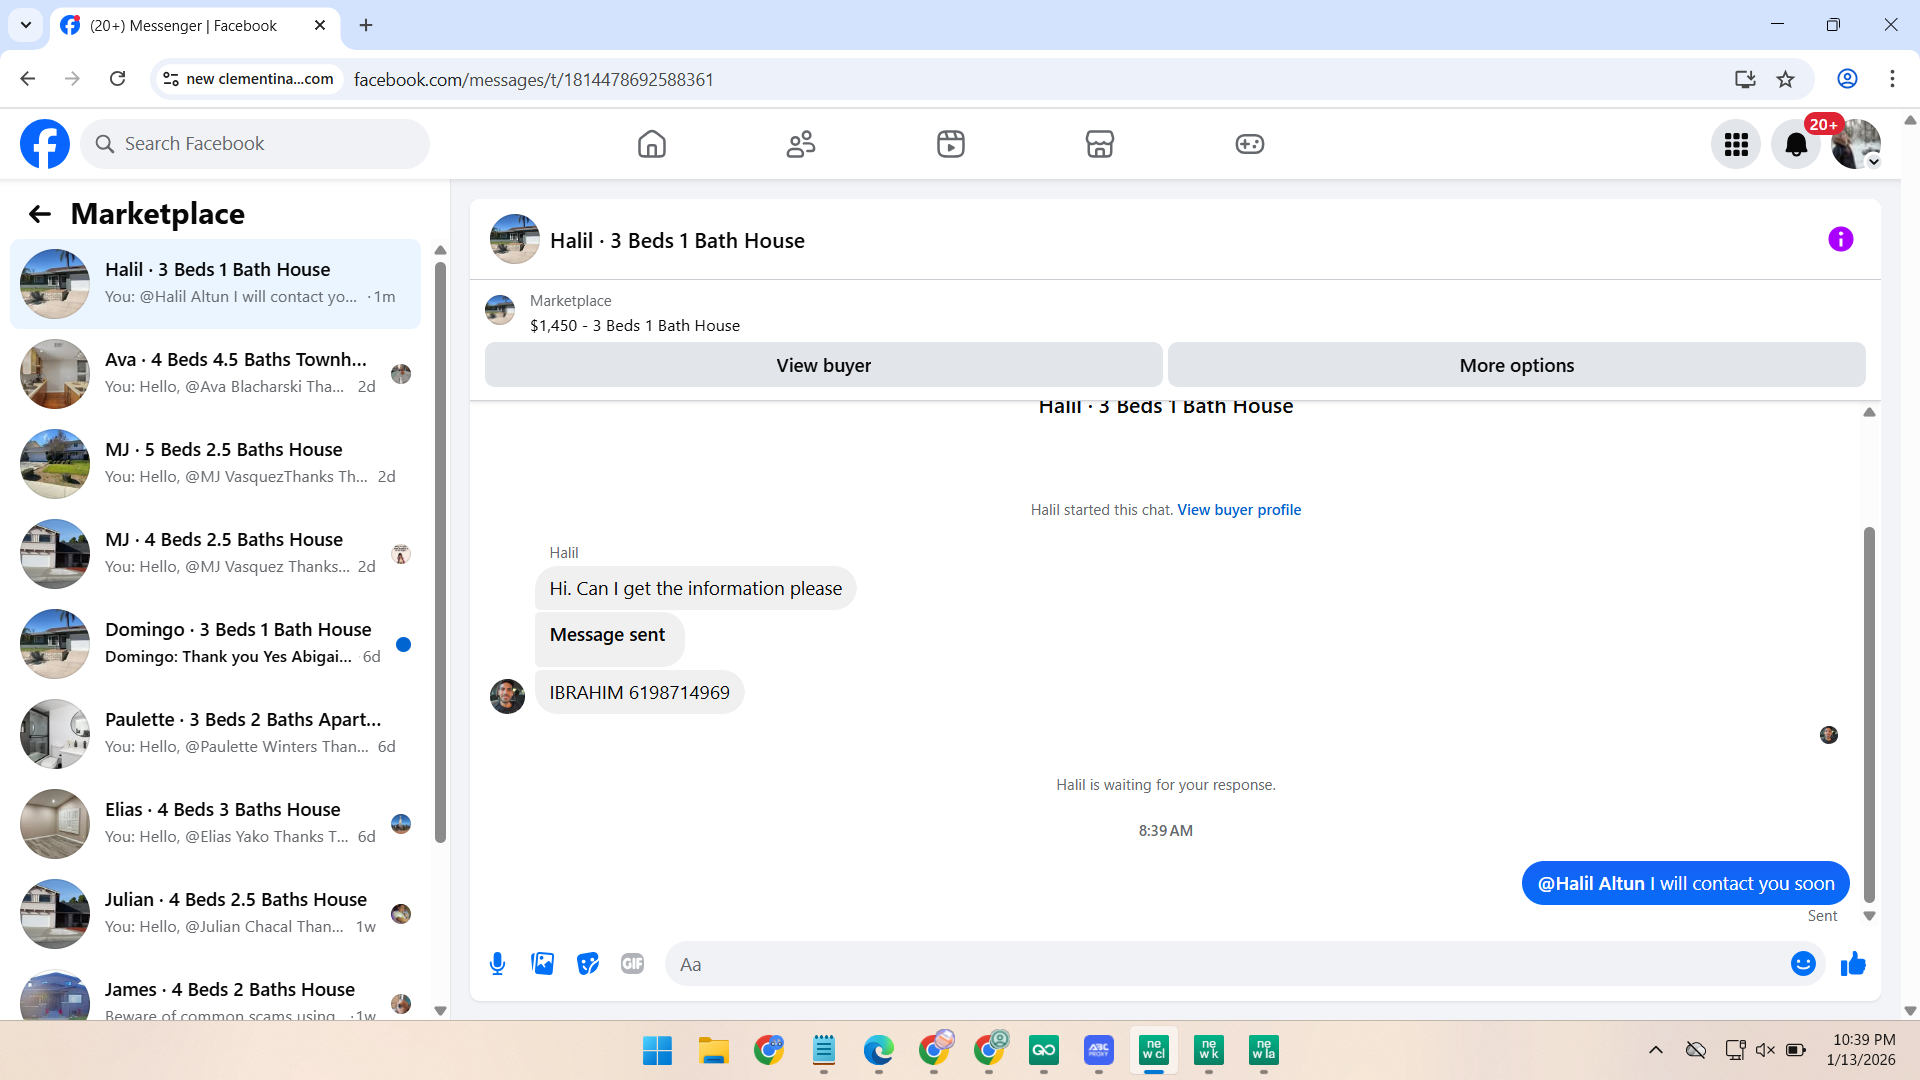Open the Chrome tab search dropdown
Screen dimensions: 1920x1080
click(x=25, y=25)
